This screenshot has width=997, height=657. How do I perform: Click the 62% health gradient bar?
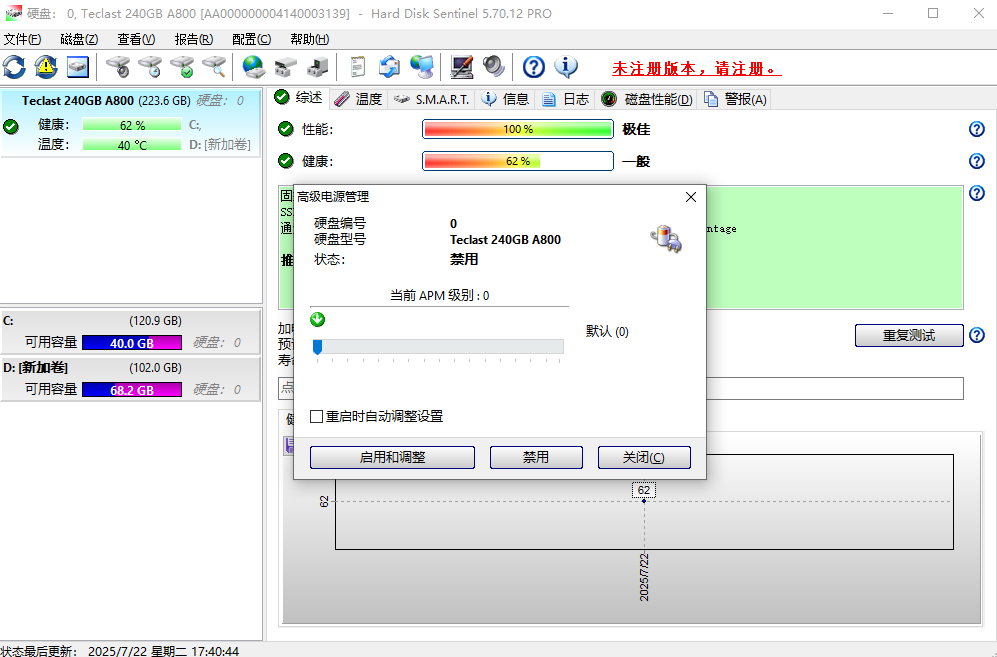click(518, 161)
